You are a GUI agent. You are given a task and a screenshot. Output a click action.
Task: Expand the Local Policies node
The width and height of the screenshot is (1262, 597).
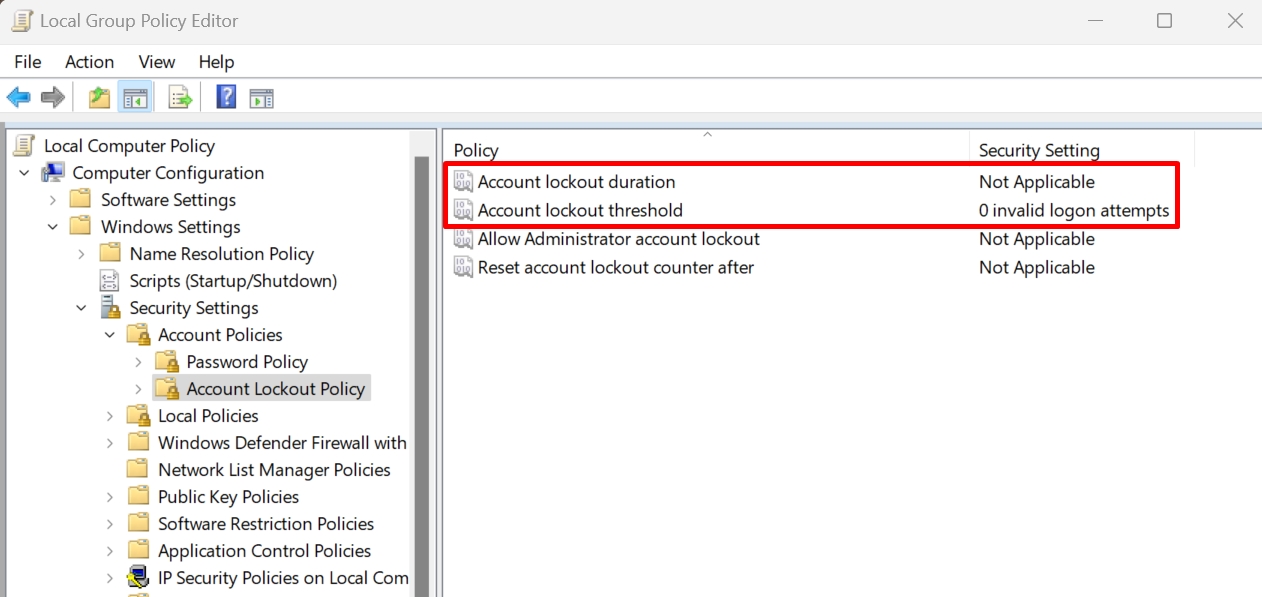point(110,416)
